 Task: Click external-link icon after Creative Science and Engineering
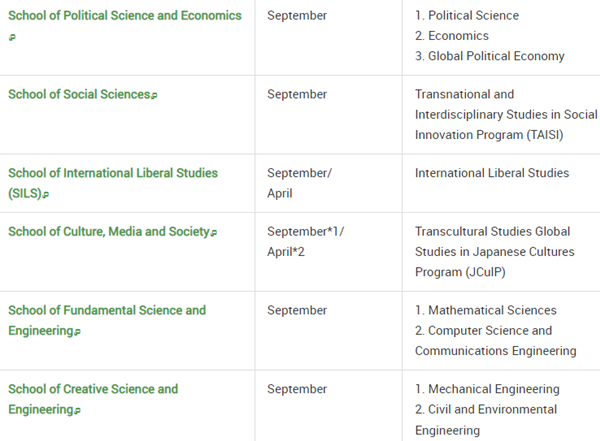(x=77, y=411)
